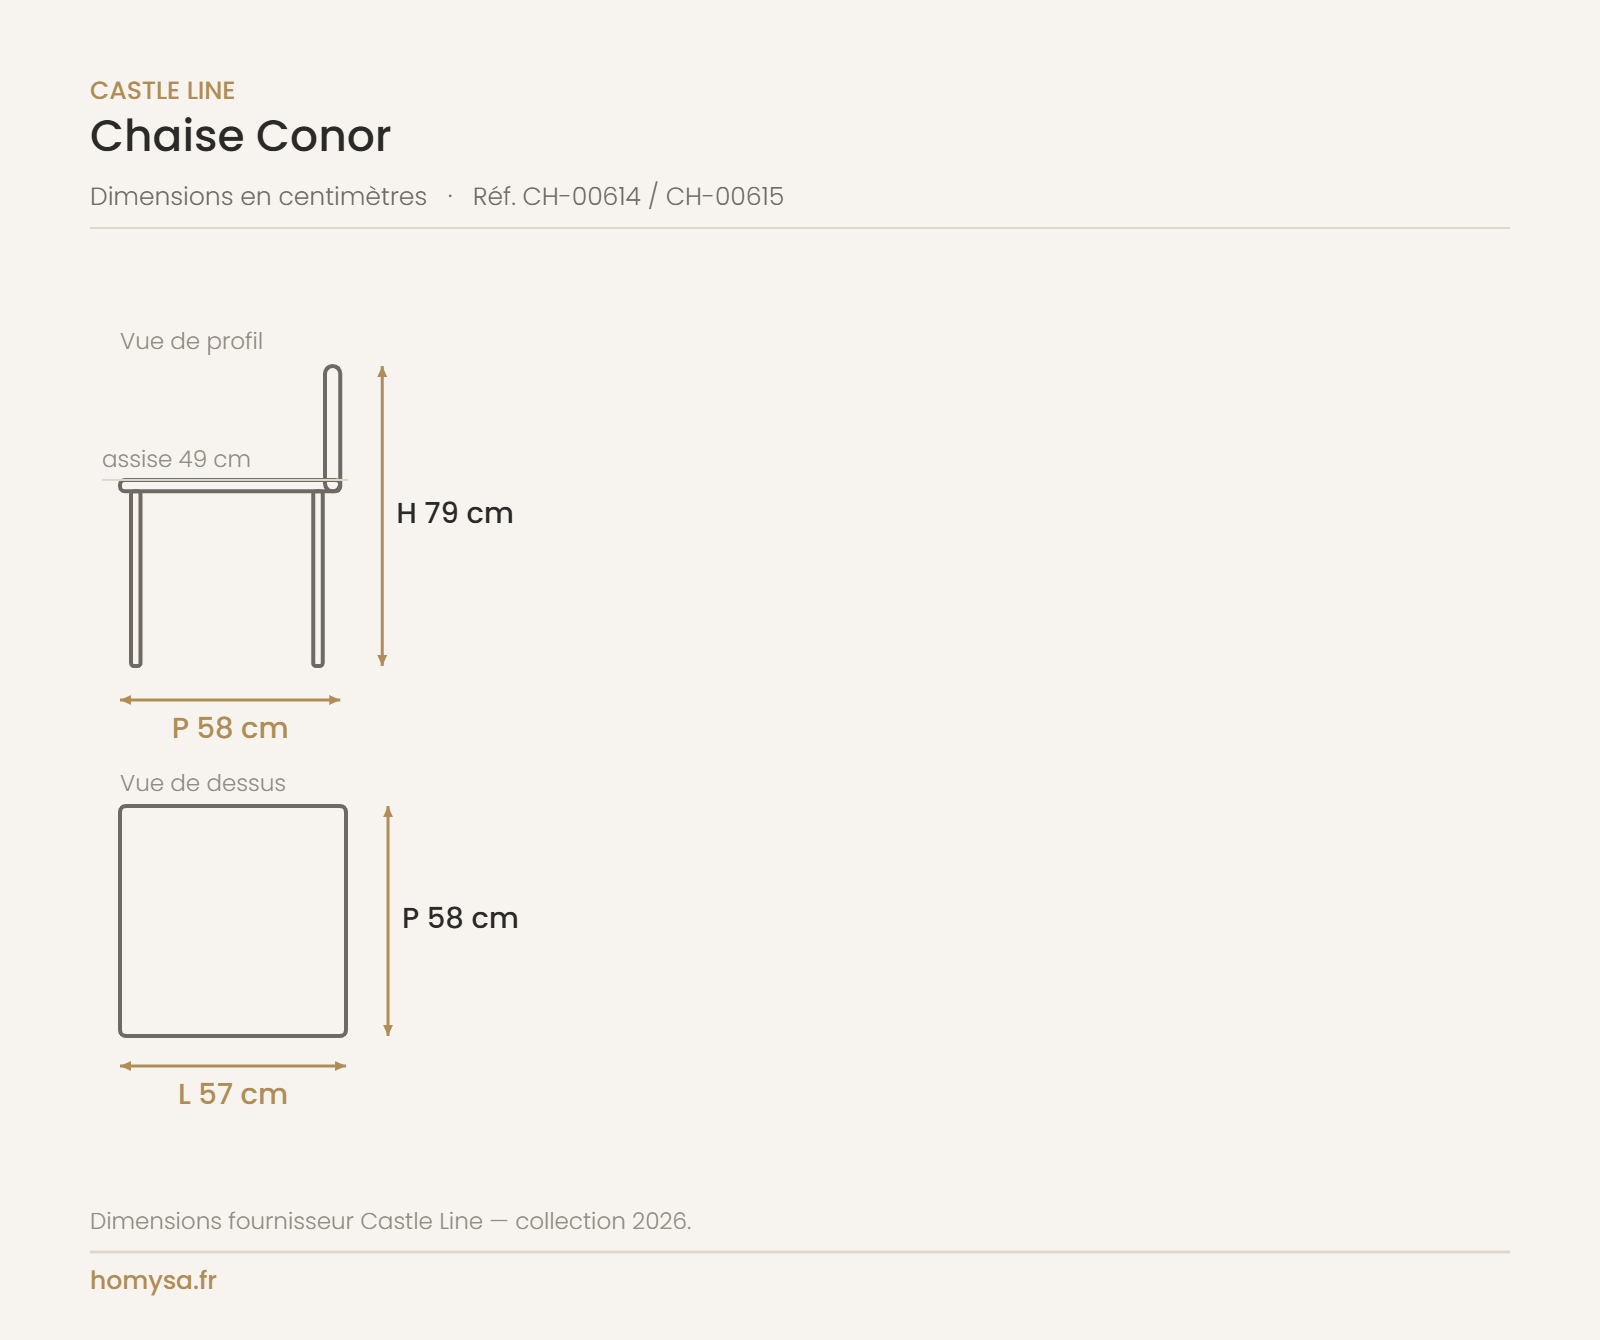Click the Vue de profil caption
The image size is (1600, 1340).
click(191, 341)
